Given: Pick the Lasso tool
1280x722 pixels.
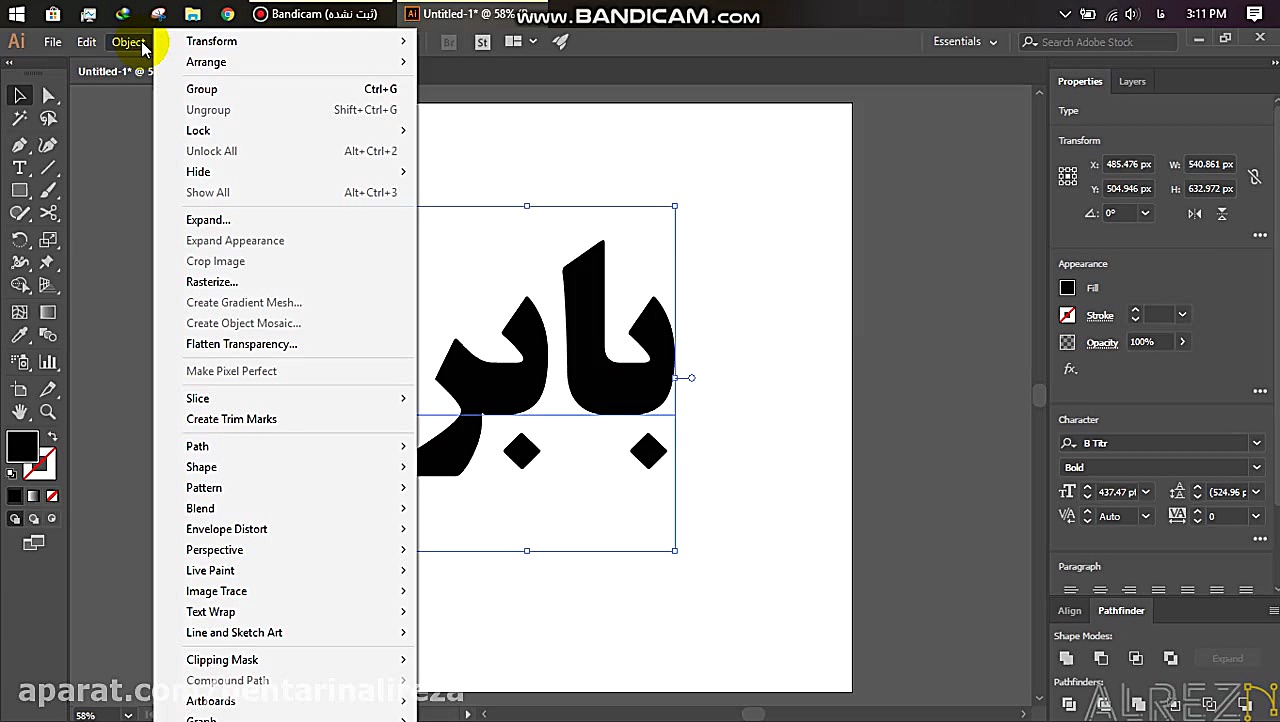Looking at the screenshot, I should (48, 119).
